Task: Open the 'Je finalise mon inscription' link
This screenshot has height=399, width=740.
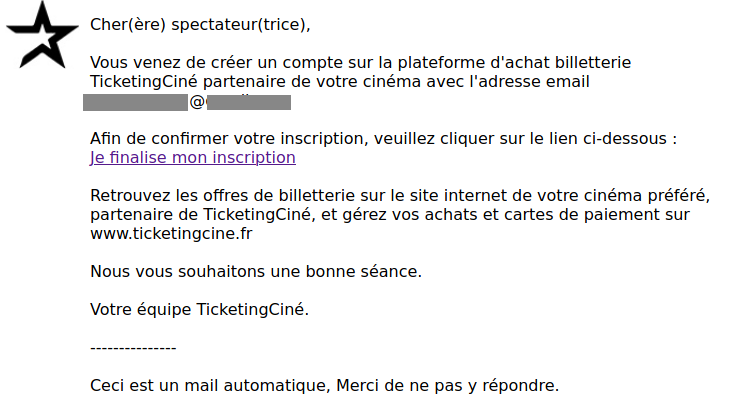Action: pos(193,158)
